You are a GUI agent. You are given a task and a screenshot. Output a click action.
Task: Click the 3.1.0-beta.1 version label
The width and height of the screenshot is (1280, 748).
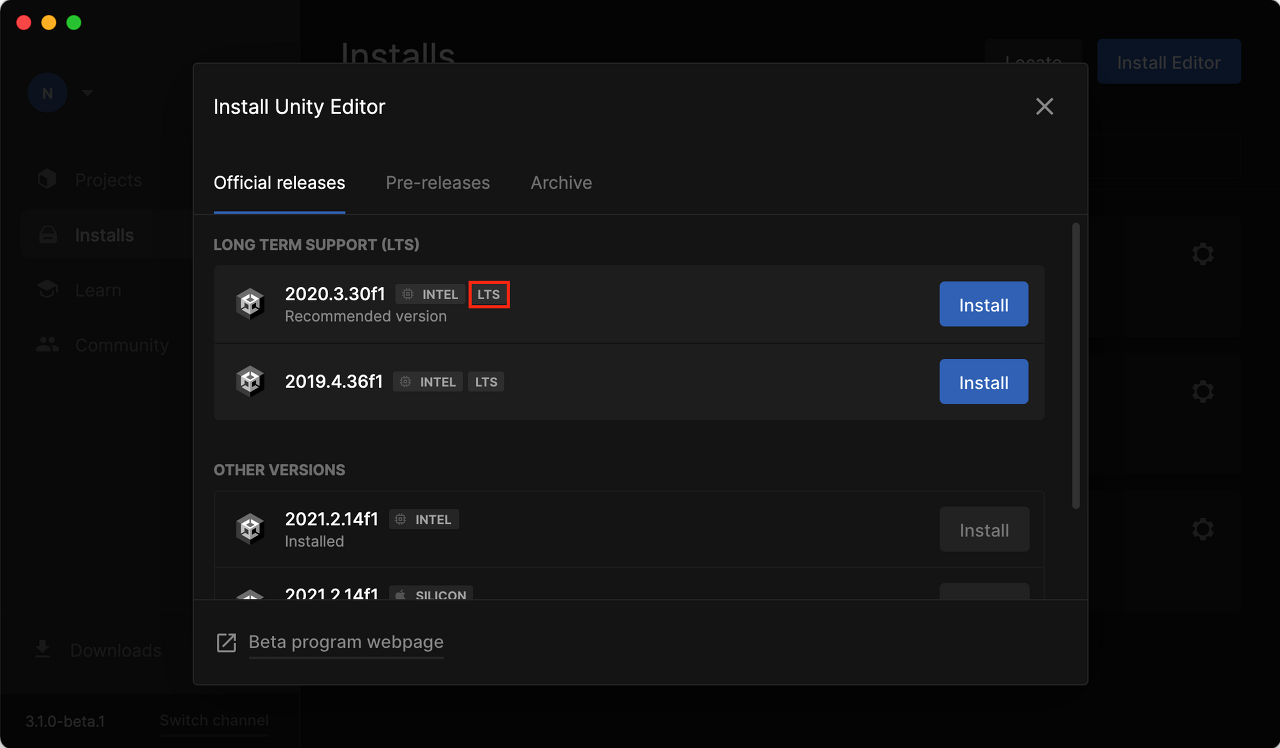click(65, 721)
